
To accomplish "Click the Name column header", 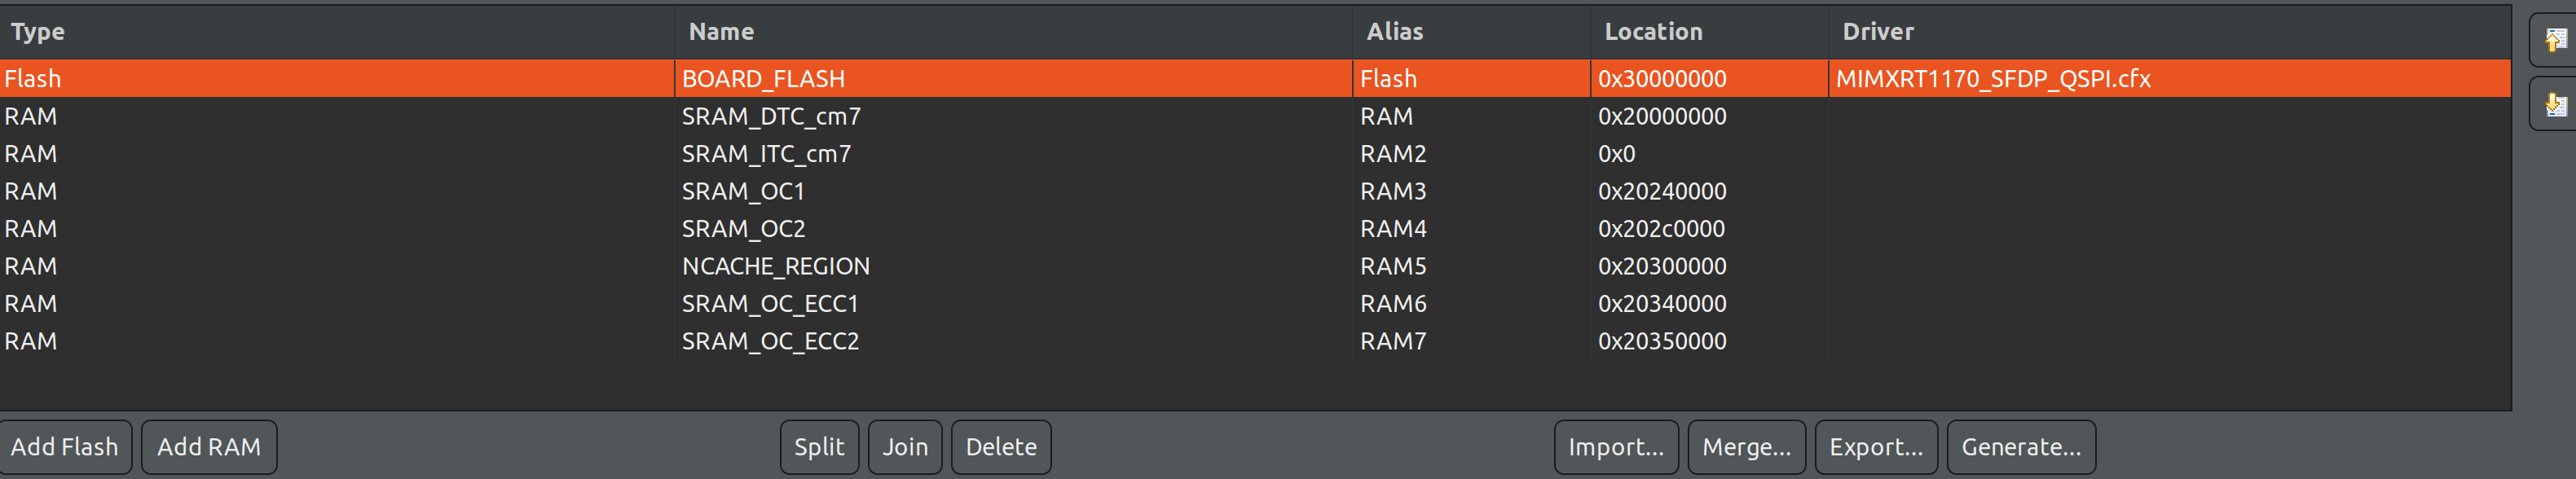I will (721, 32).
